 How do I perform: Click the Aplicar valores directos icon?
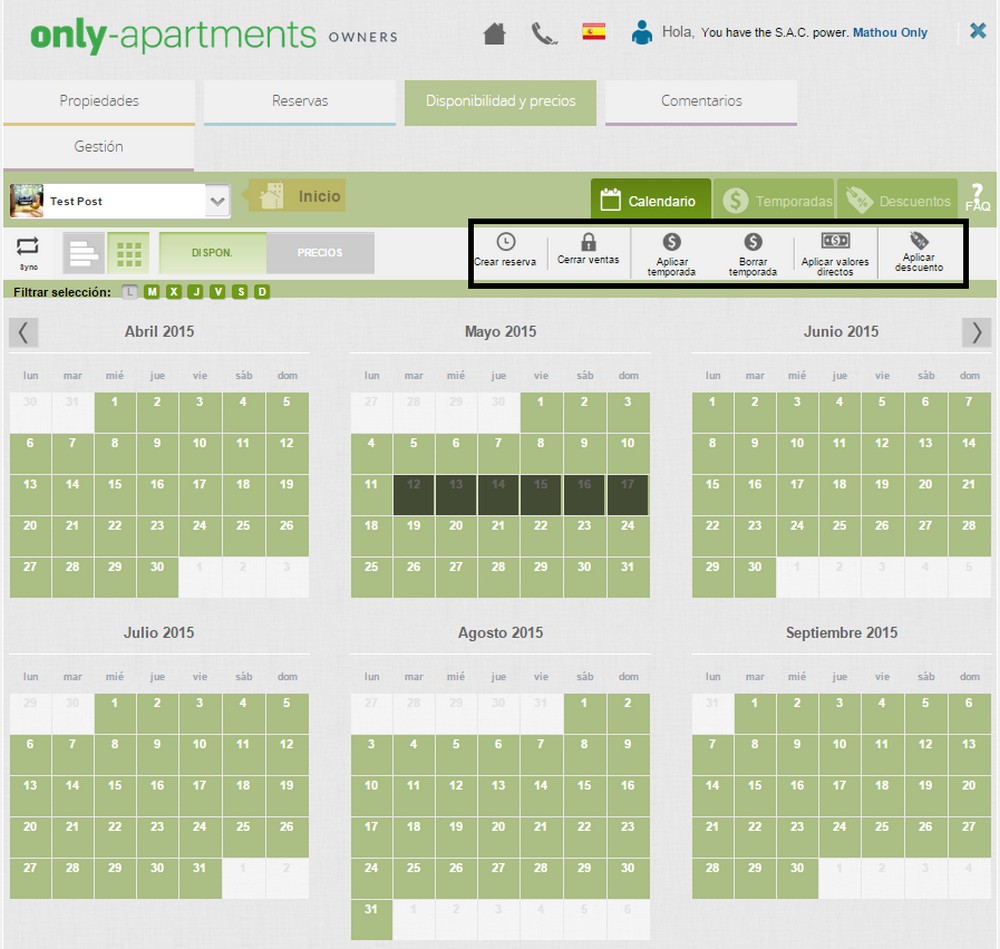pyautogui.click(x=835, y=241)
